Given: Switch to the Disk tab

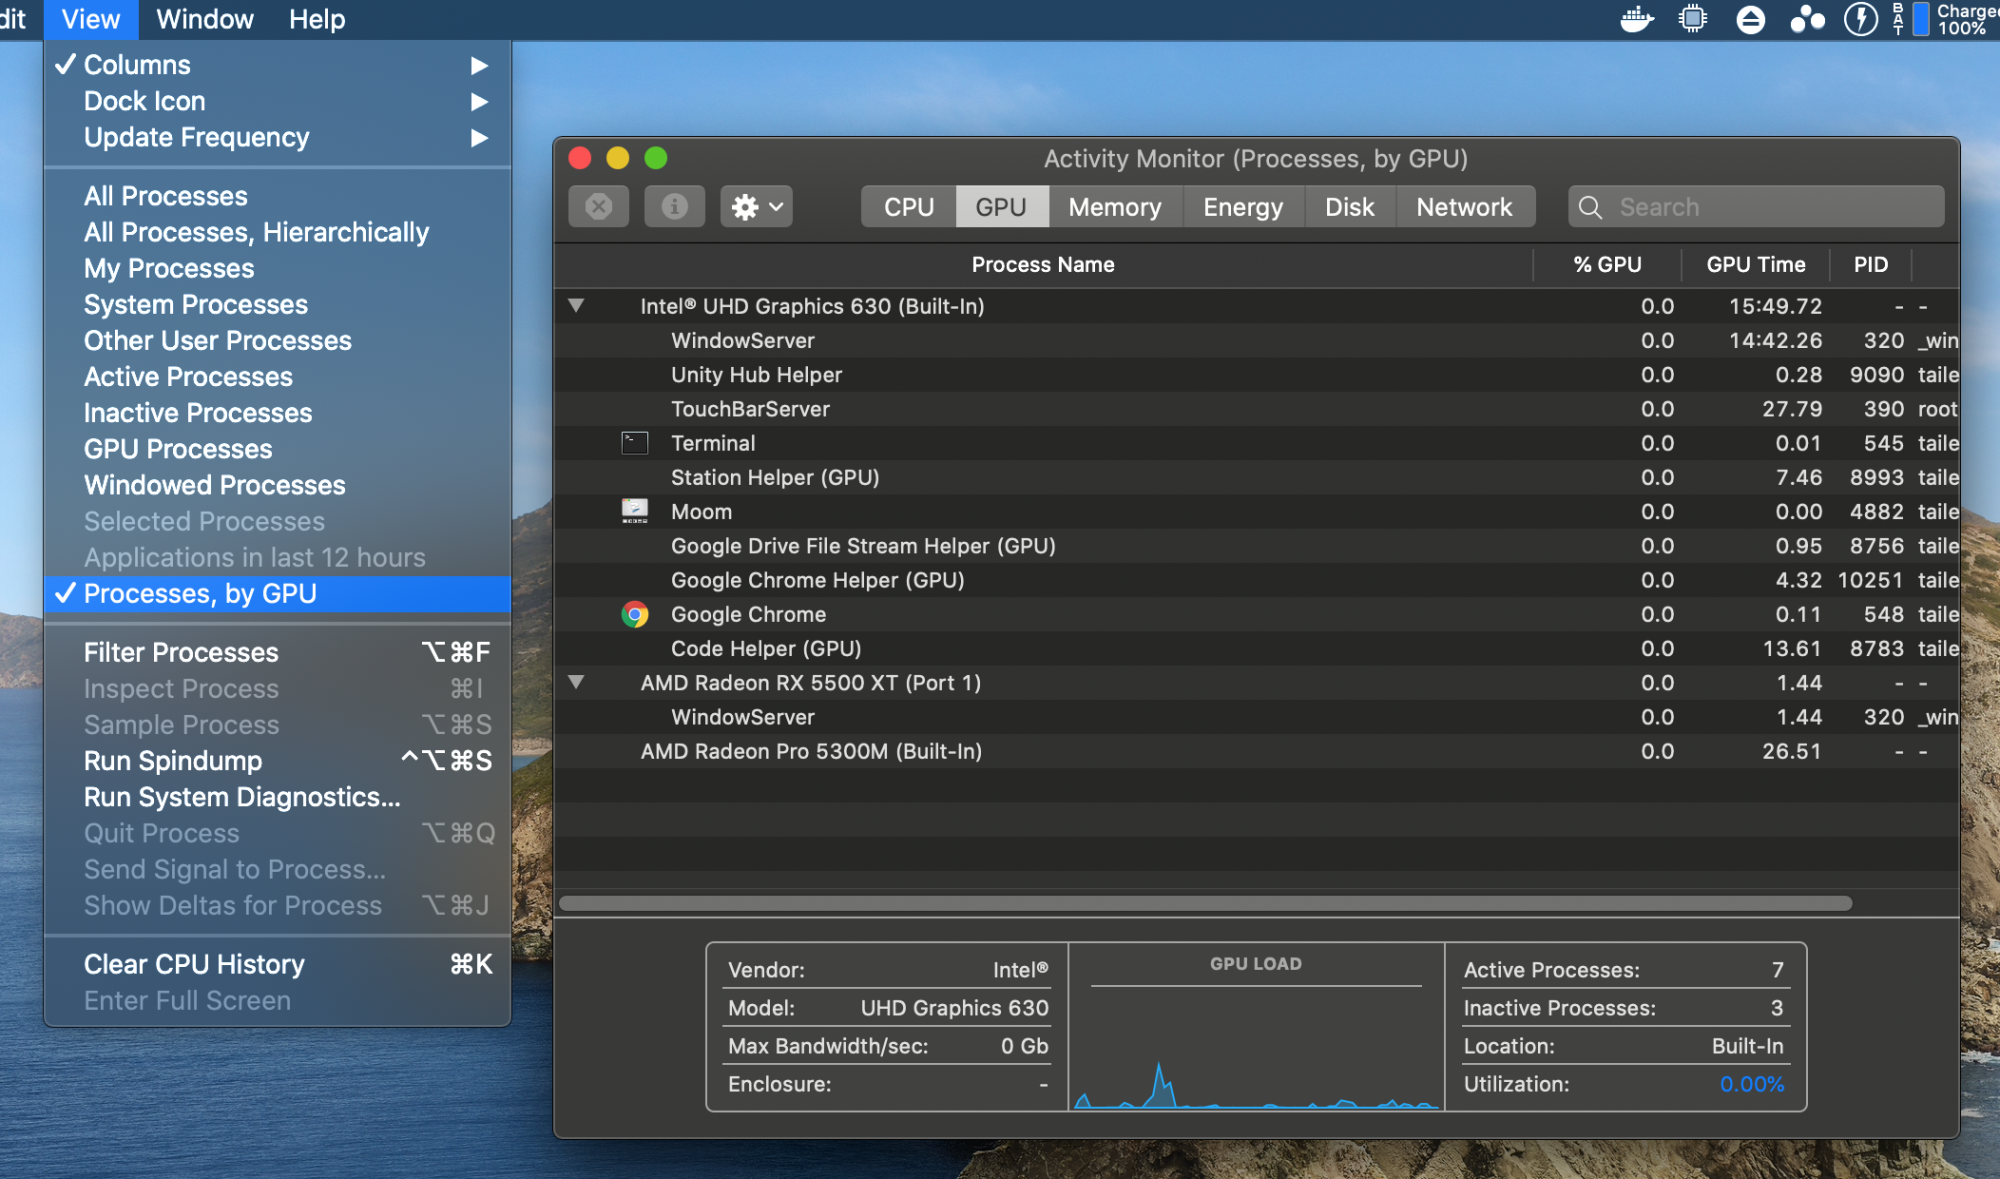Looking at the screenshot, I should (1349, 207).
